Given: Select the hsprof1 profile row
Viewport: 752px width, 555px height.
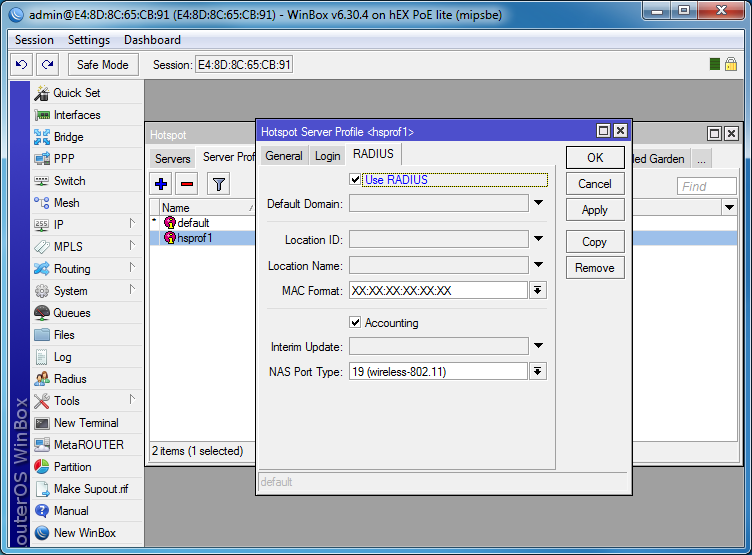Looking at the screenshot, I should (x=202, y=238).
